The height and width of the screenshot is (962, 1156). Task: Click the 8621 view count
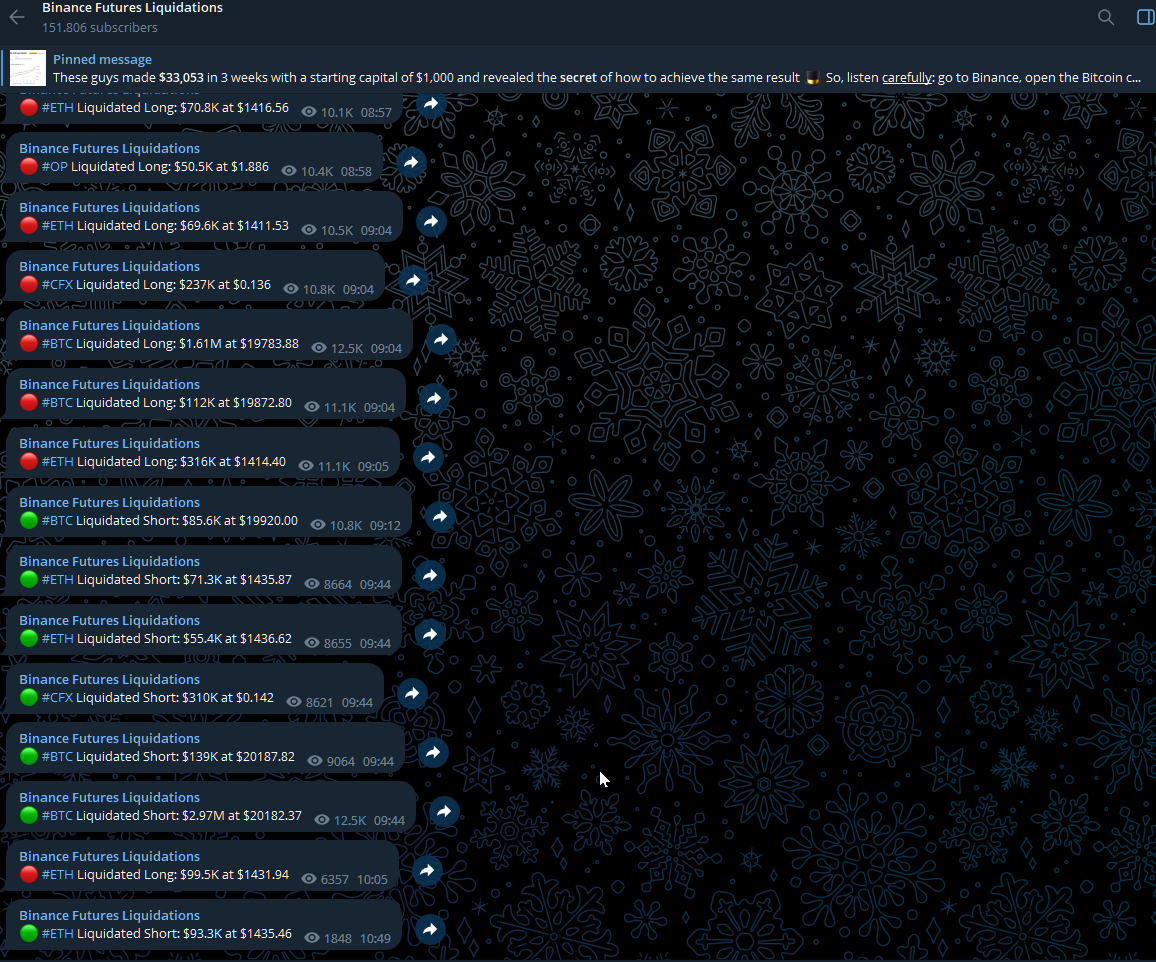coord(319,703)
